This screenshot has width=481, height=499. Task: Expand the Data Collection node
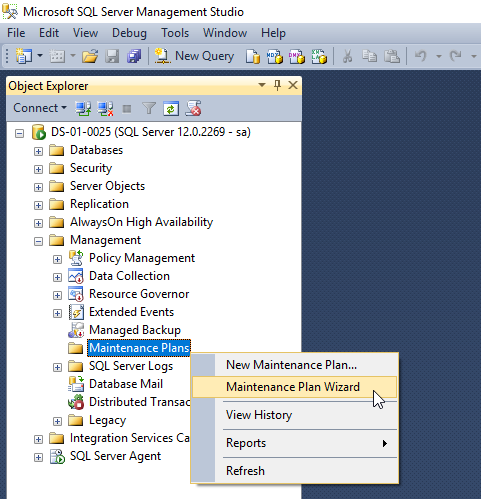click(x=57, y=277)
